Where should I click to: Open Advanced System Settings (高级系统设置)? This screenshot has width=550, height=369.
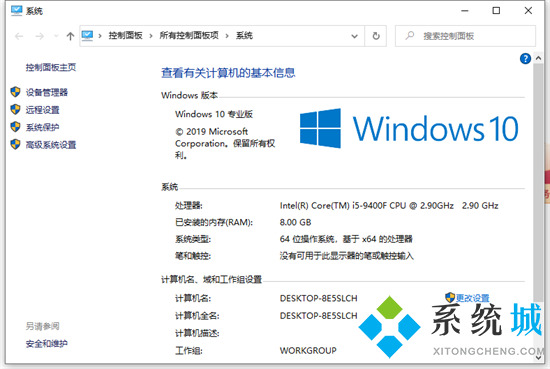[51, 145]
